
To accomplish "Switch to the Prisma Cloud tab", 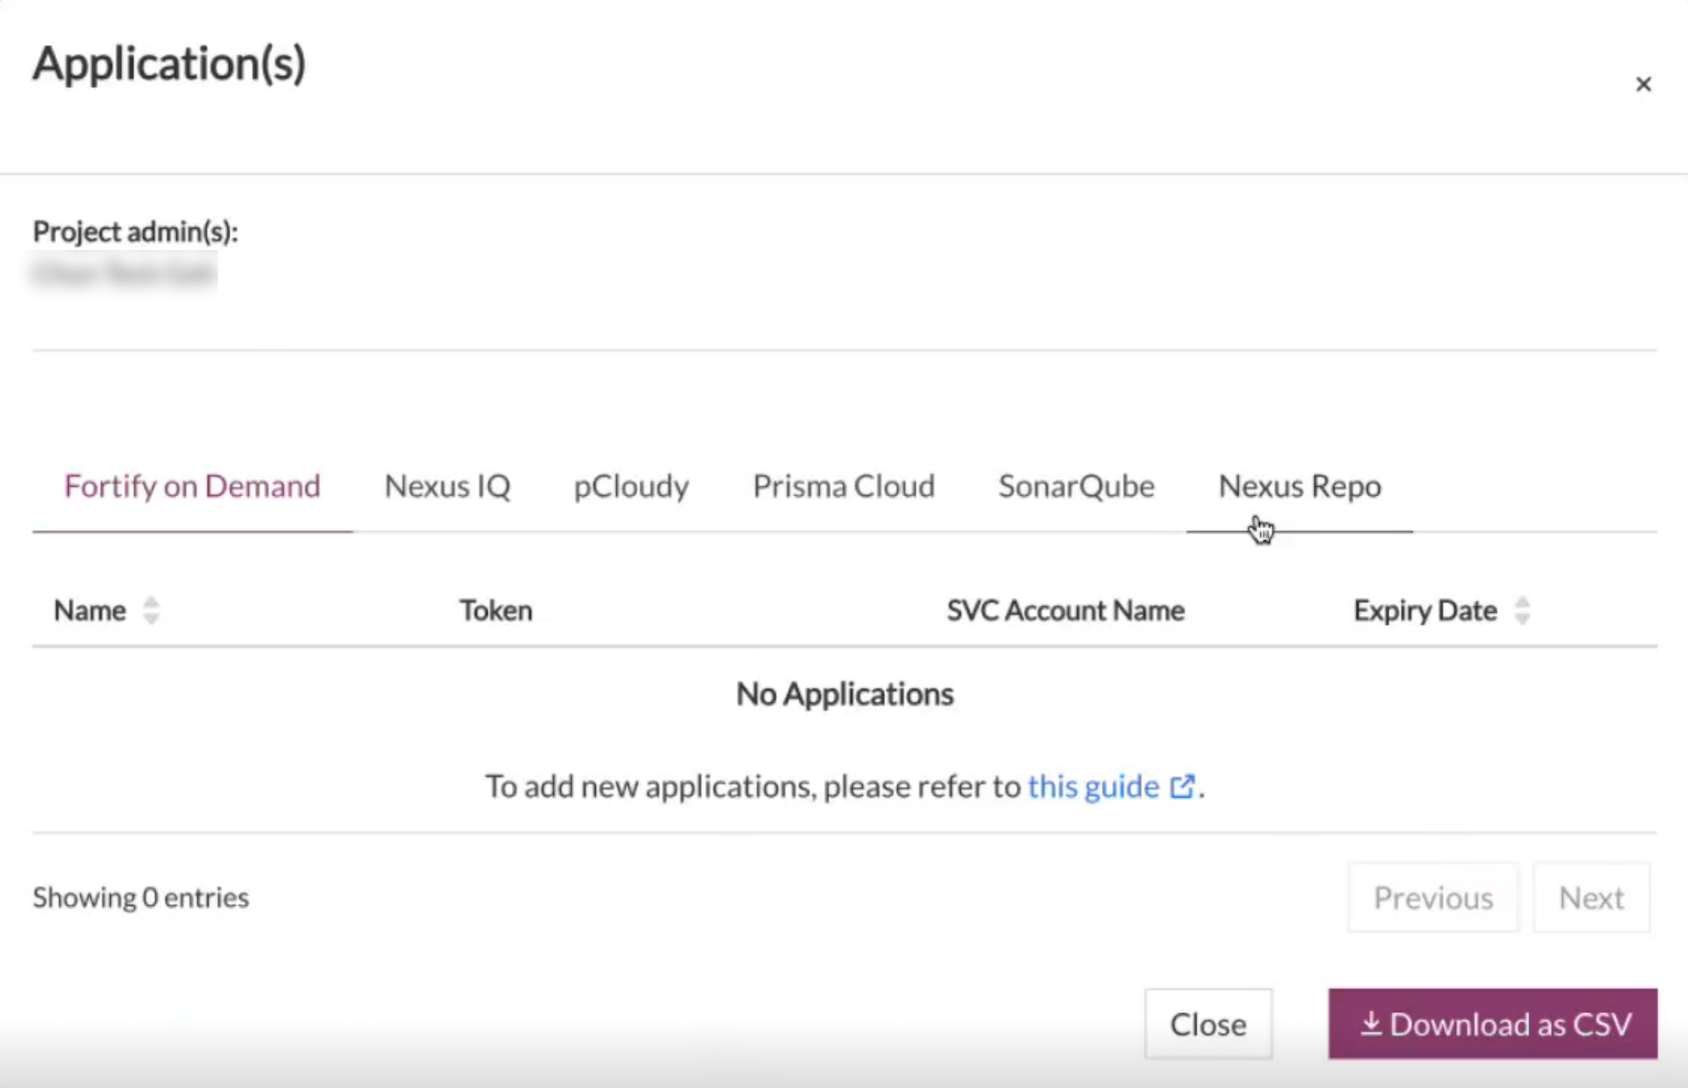I will click(843, 486).
